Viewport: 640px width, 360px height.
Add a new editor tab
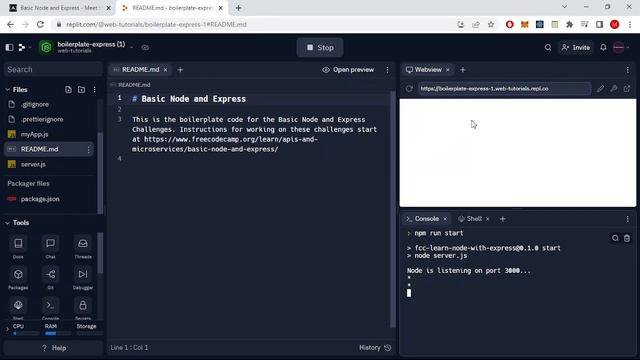coord(180,70)
